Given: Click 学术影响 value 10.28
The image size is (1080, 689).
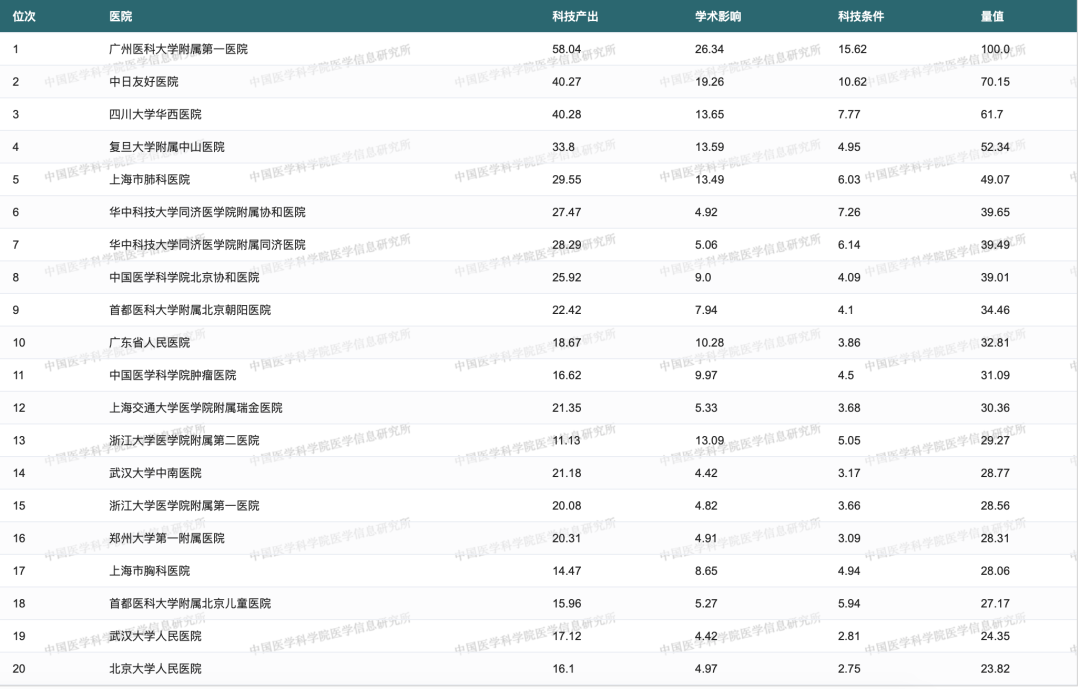Looking at the screenshot, I should point(709,342).
